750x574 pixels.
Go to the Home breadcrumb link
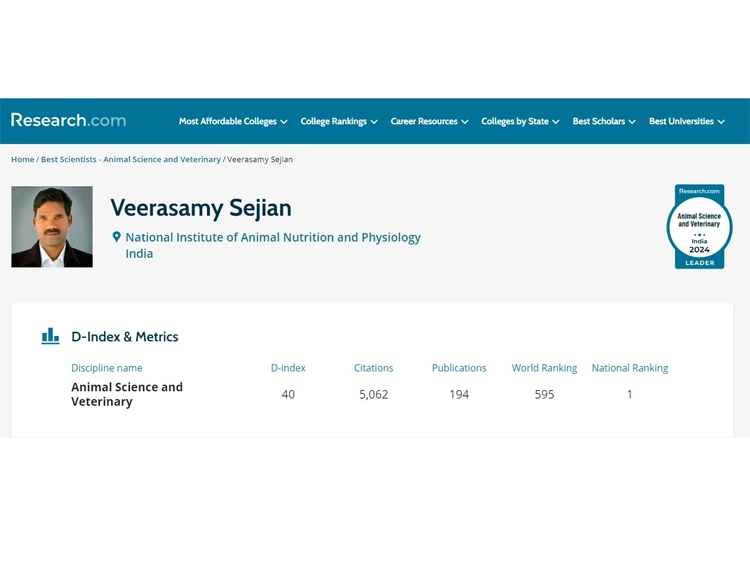point(22,159)
